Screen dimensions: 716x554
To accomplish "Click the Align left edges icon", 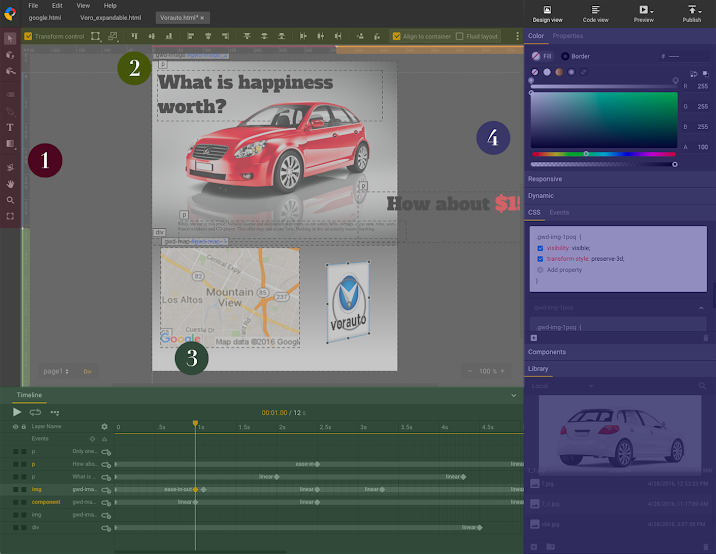I will (190, 36).
